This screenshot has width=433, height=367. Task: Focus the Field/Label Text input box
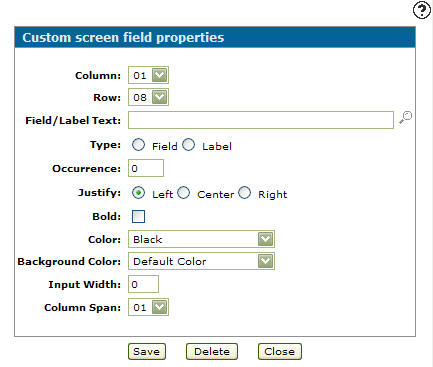pyautogui.click(x=261, y=120)
